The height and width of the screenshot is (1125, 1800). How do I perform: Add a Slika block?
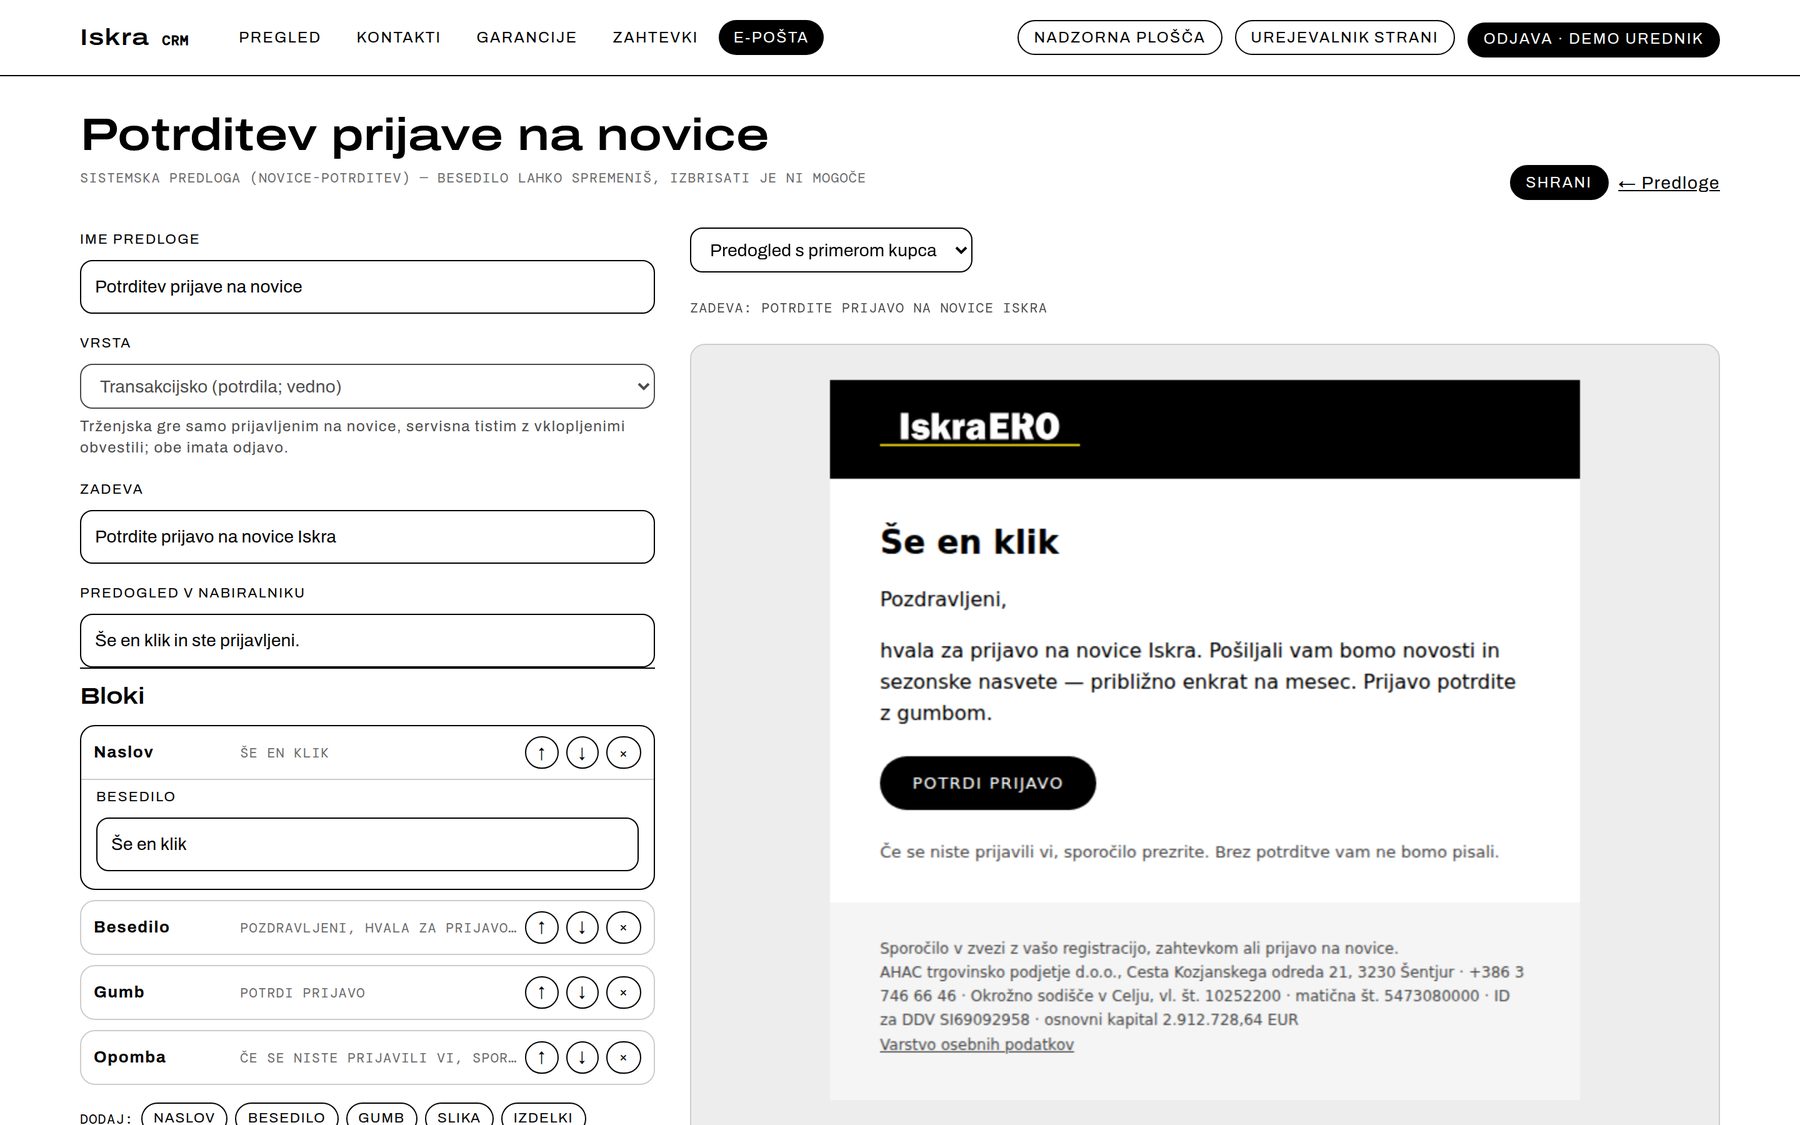coord(459,1115)
